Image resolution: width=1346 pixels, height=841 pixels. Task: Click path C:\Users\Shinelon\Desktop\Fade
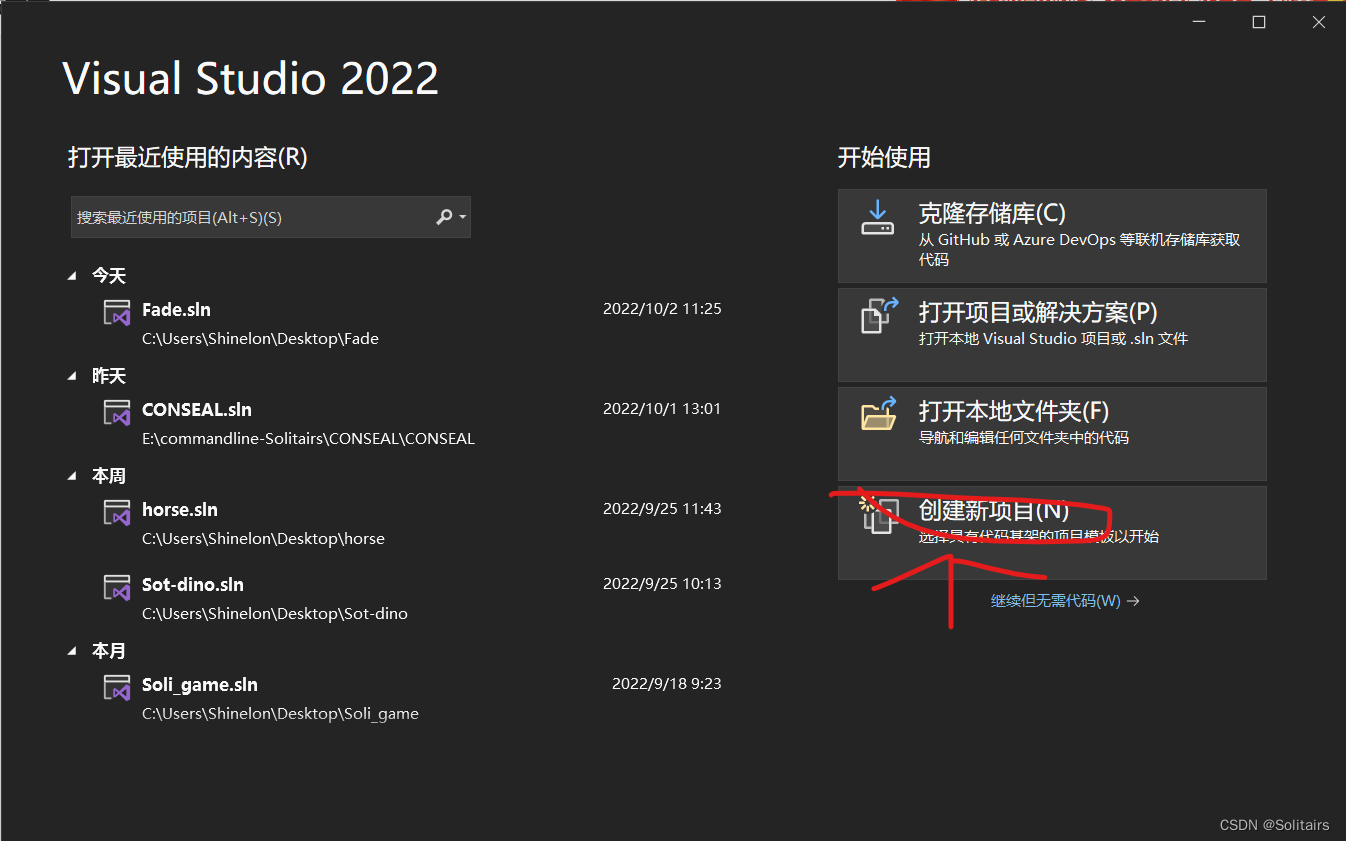[x=260, y=339]
